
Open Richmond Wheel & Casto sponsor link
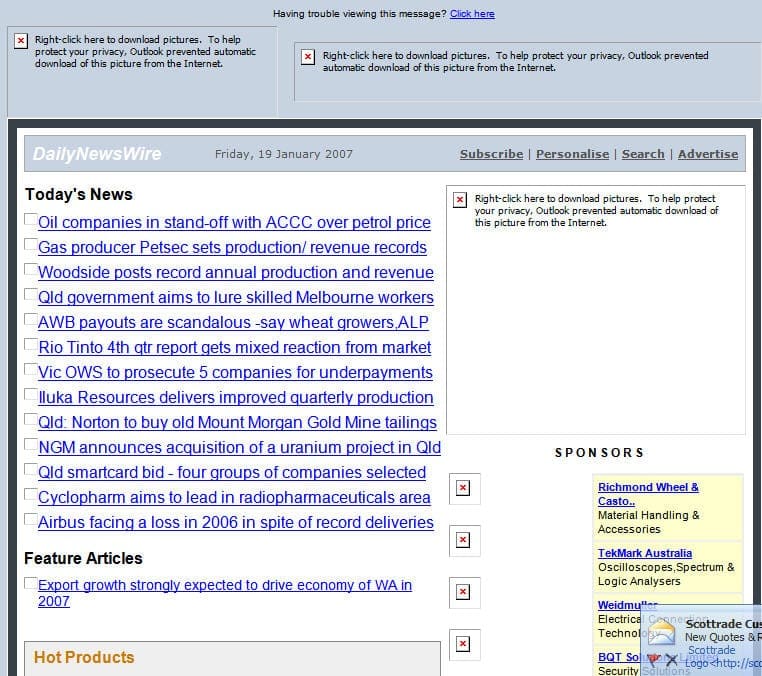click(648, 494)
